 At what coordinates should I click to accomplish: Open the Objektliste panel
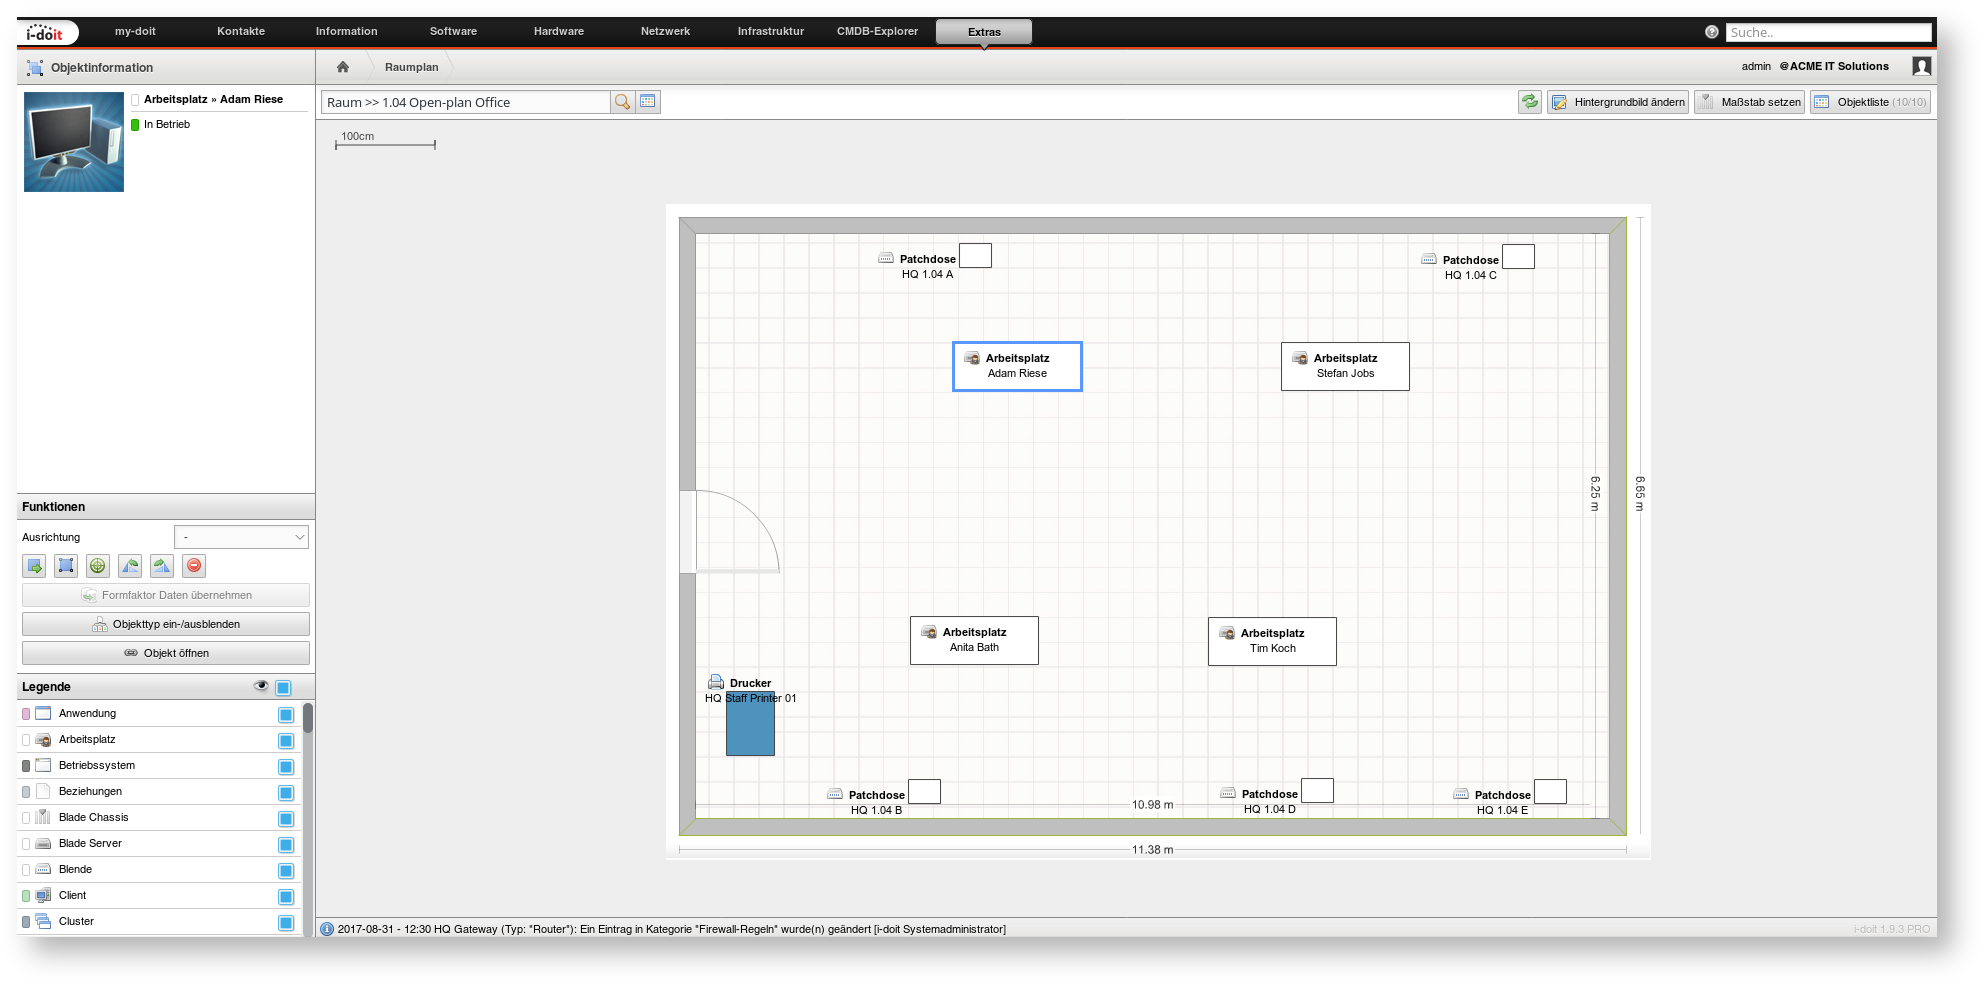pos(1870,102)
